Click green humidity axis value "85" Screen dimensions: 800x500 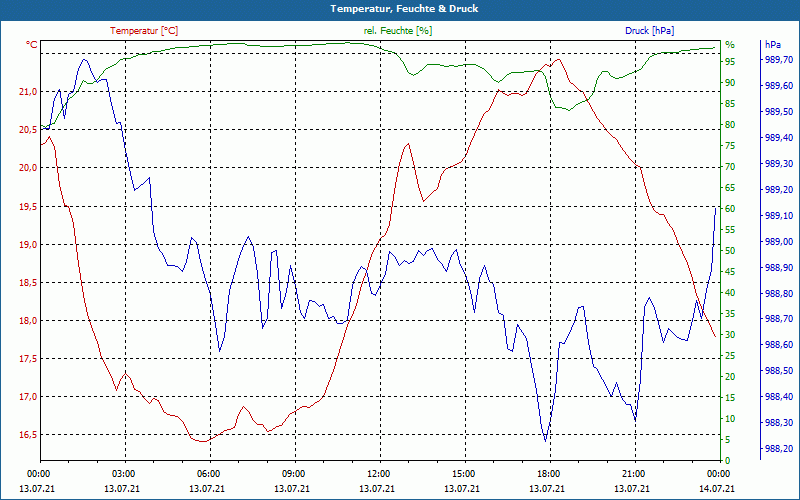point(730,104)
